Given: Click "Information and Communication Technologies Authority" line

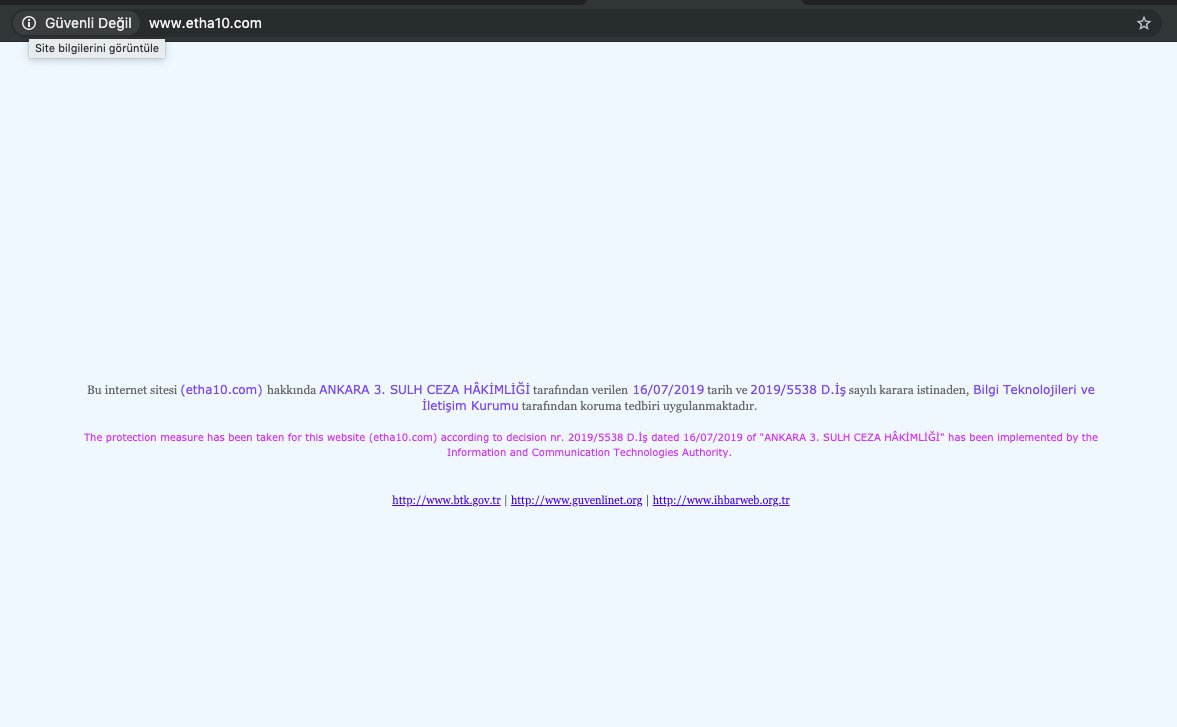Looking at the screenshot, I should click(589, 452).
